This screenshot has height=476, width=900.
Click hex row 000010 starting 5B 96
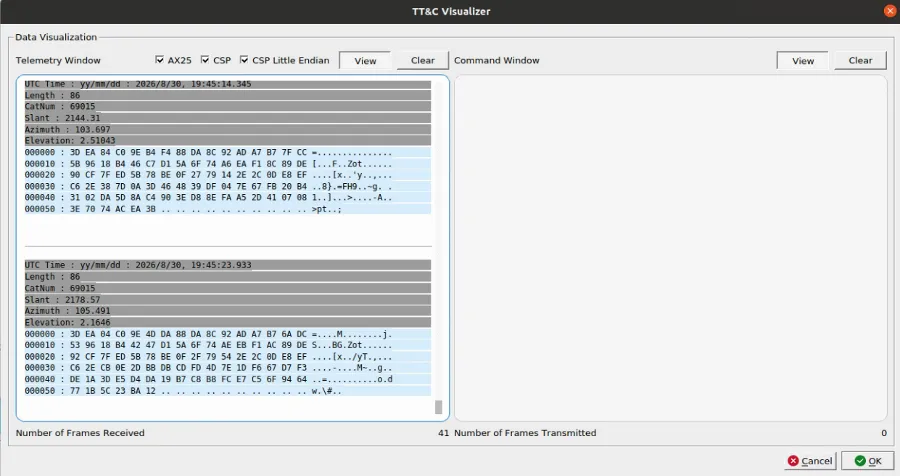tap(227, 164)
